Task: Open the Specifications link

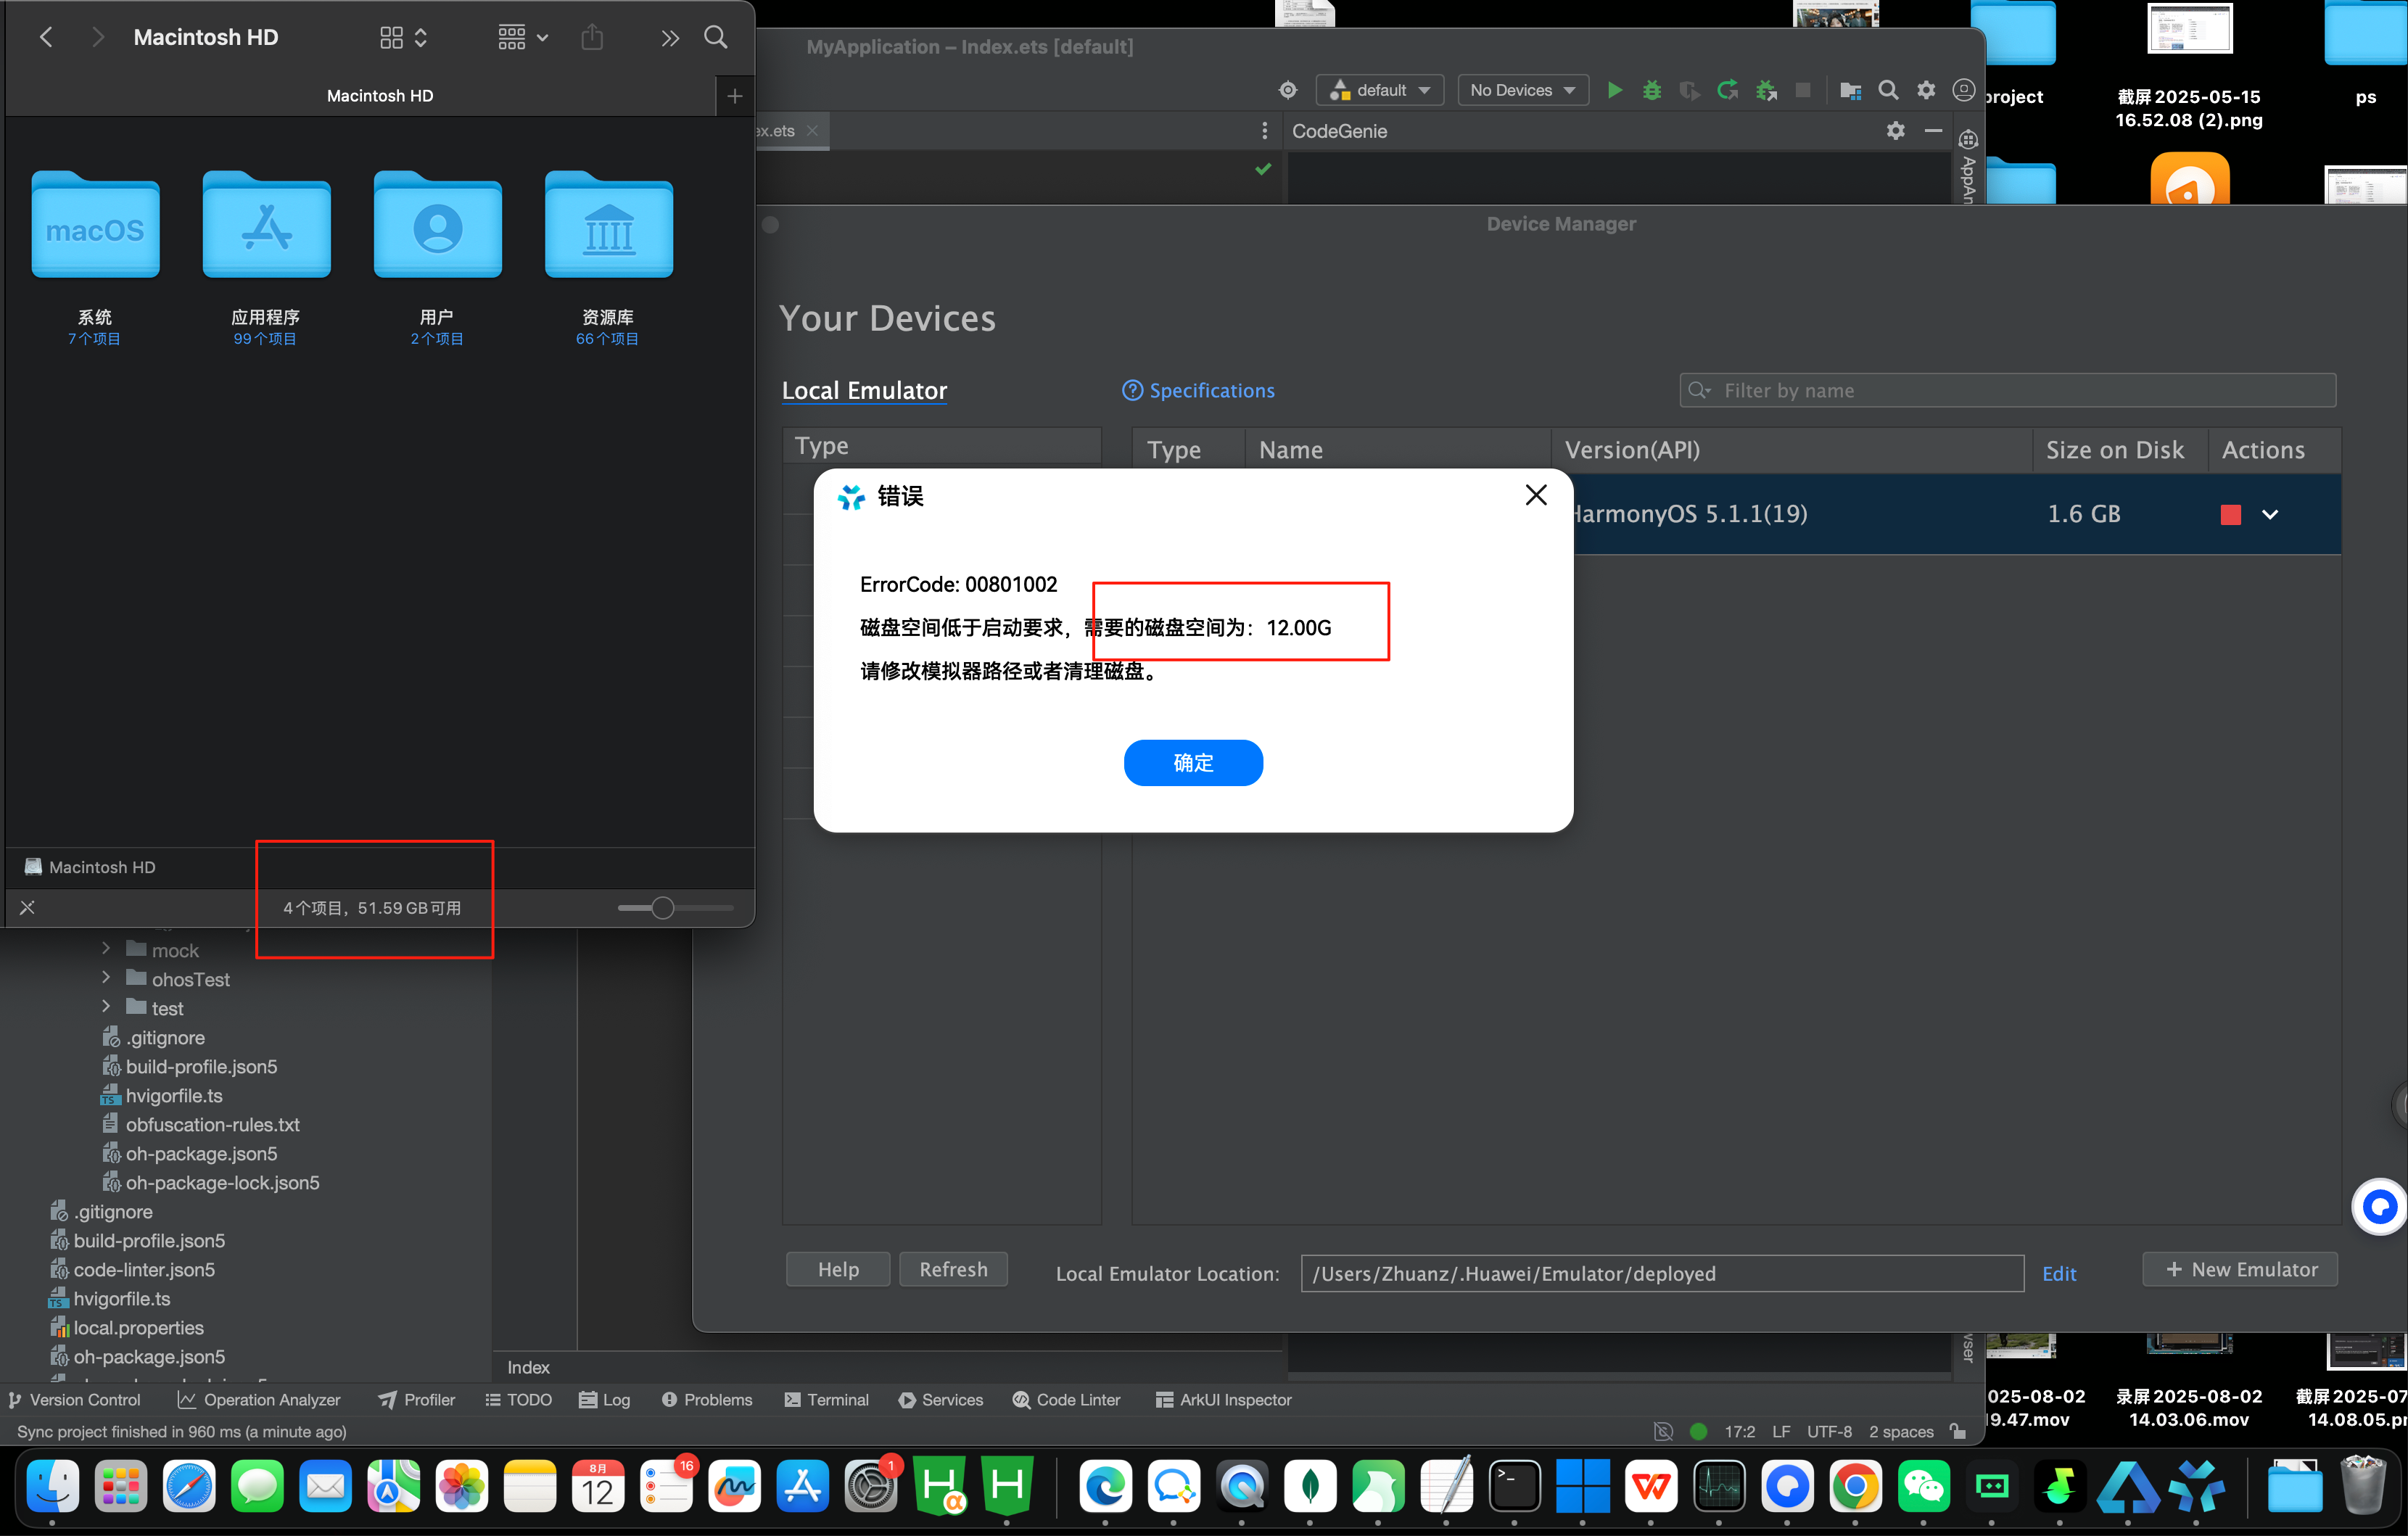Action: [1198, 391]
